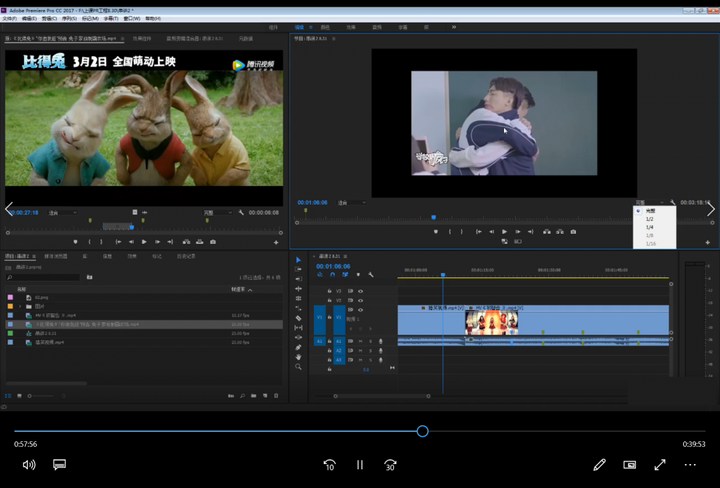The image size is (720, 488).
Task: Open timeline display settings wrench
Action: 371,275
